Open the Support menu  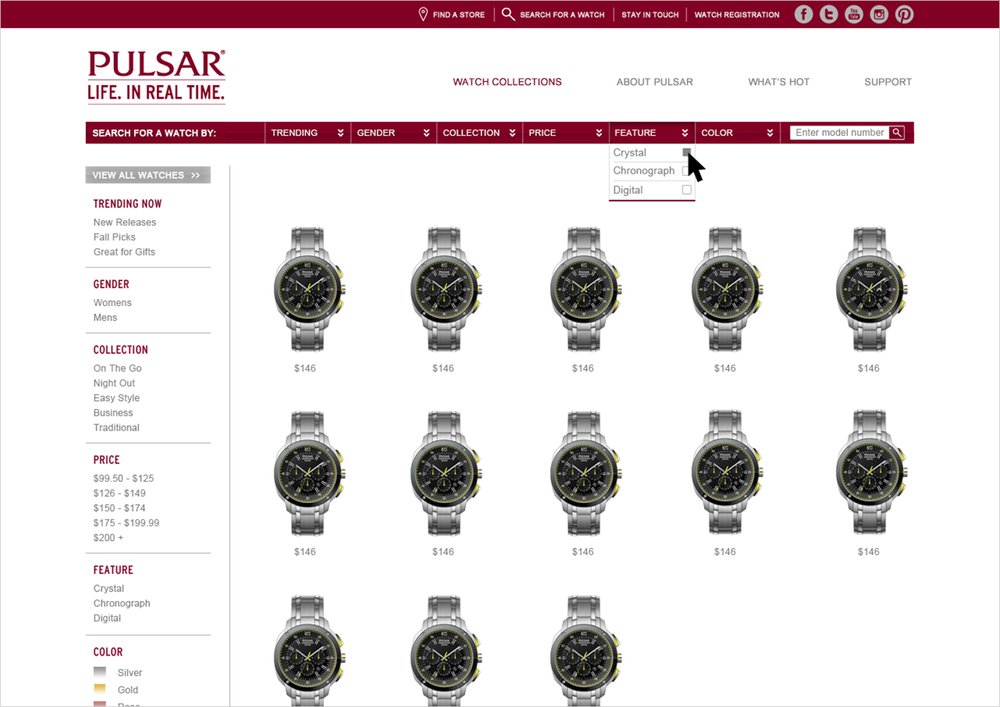[888, 82]
